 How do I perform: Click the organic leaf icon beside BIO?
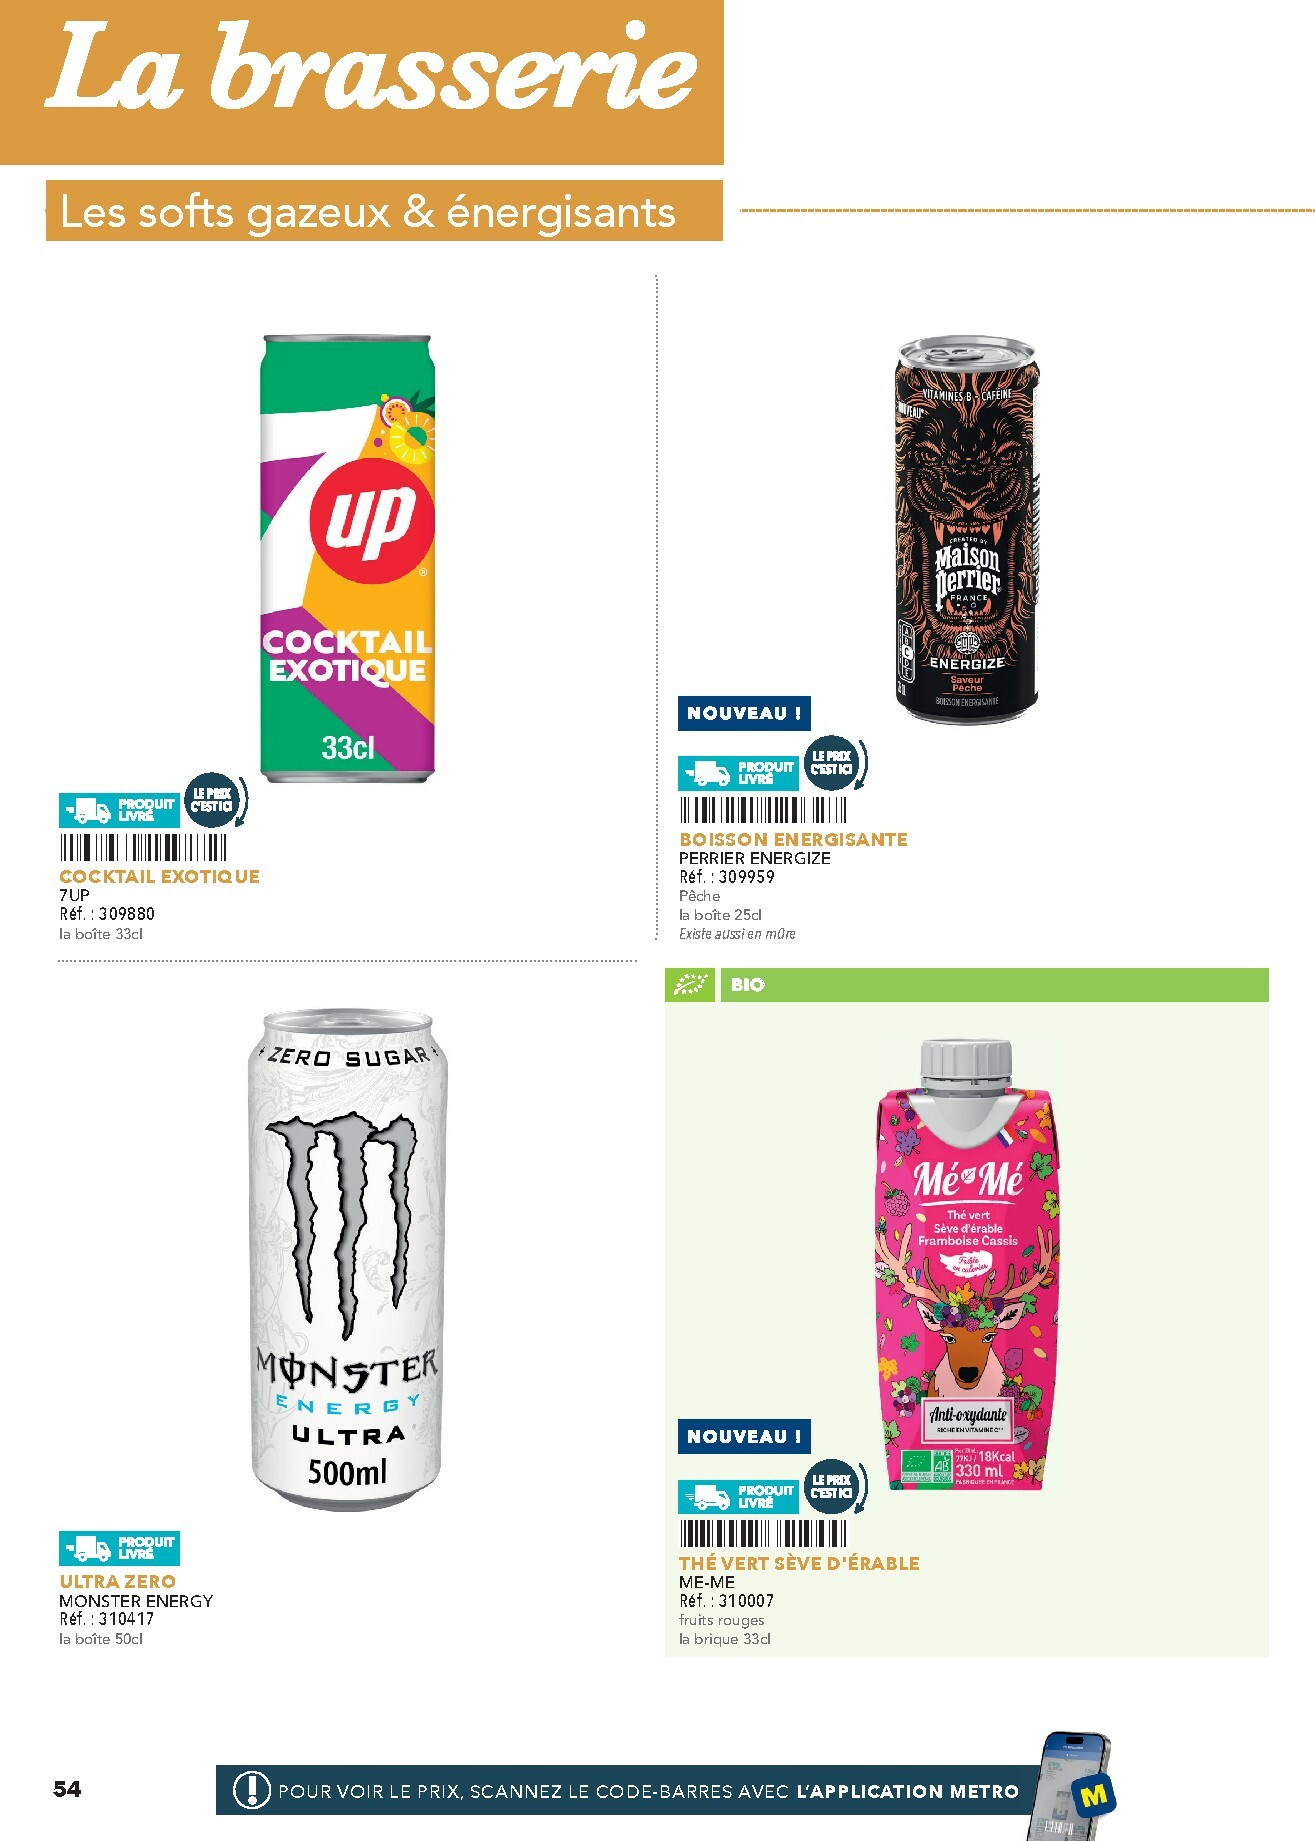point(690,985)
